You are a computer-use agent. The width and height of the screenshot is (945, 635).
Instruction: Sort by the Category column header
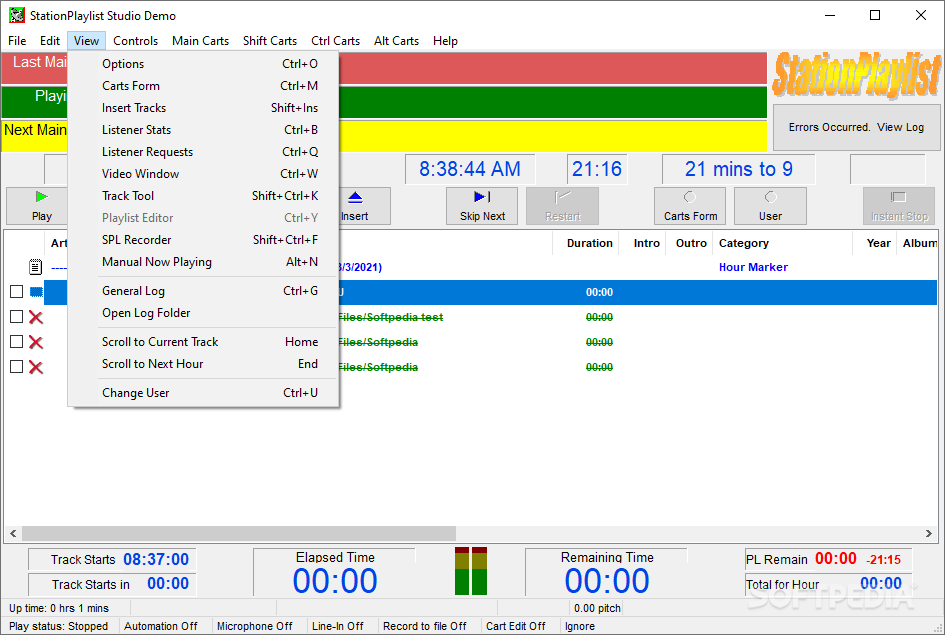(x=783, y=243)
